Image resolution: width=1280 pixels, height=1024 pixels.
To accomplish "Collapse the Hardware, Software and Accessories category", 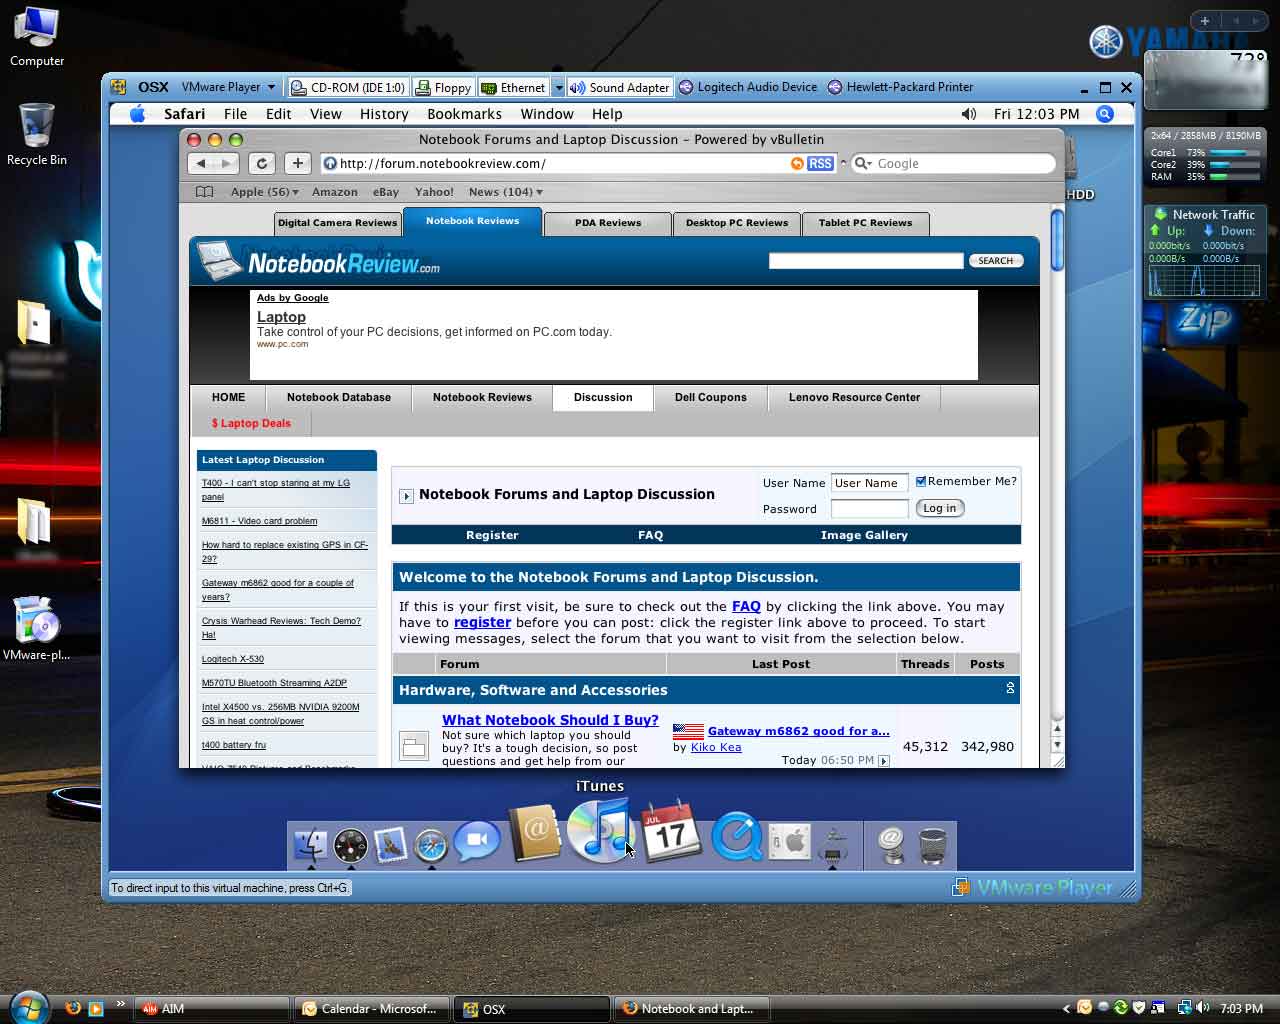I will pos(1010,689).
